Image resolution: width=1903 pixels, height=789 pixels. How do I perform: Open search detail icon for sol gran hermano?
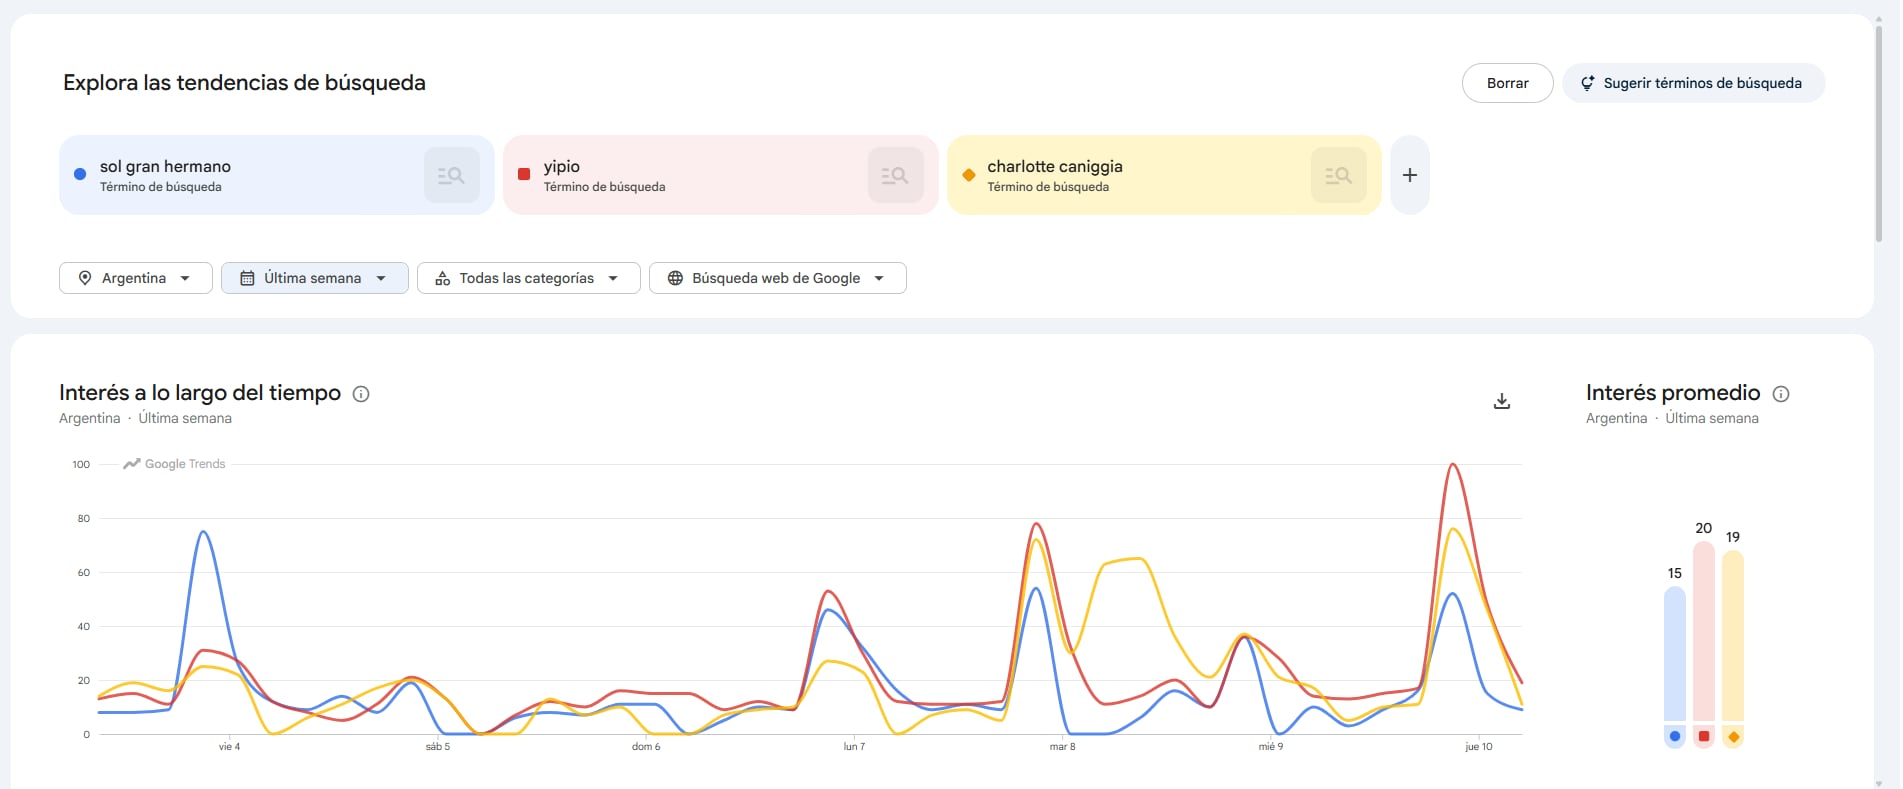click(451, 175)
